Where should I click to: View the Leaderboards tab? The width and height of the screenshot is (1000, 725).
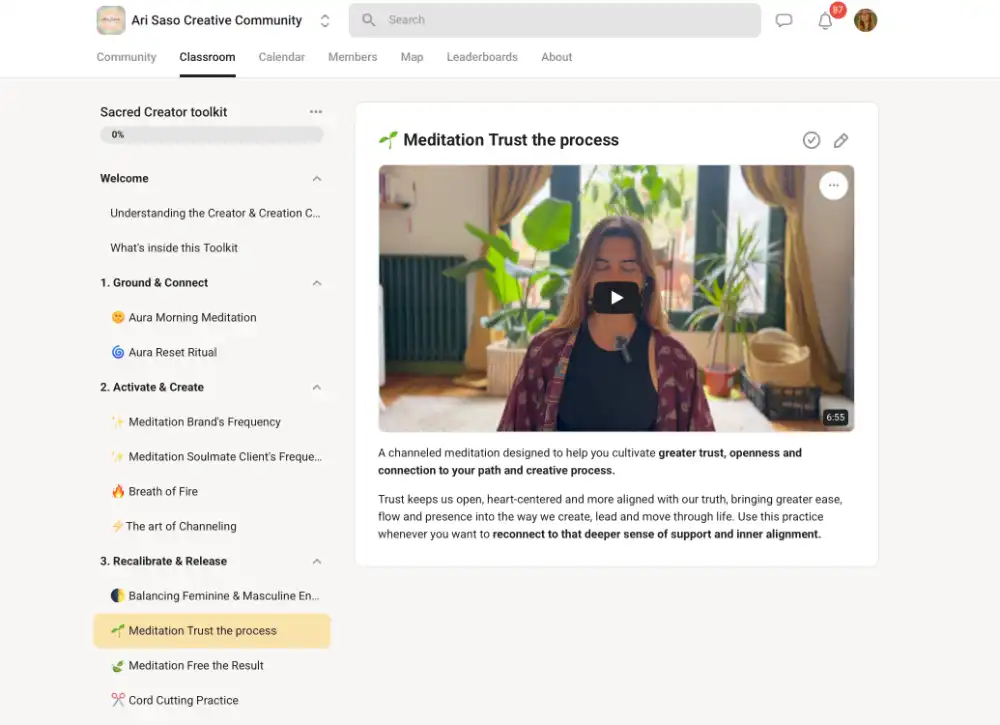482,57
